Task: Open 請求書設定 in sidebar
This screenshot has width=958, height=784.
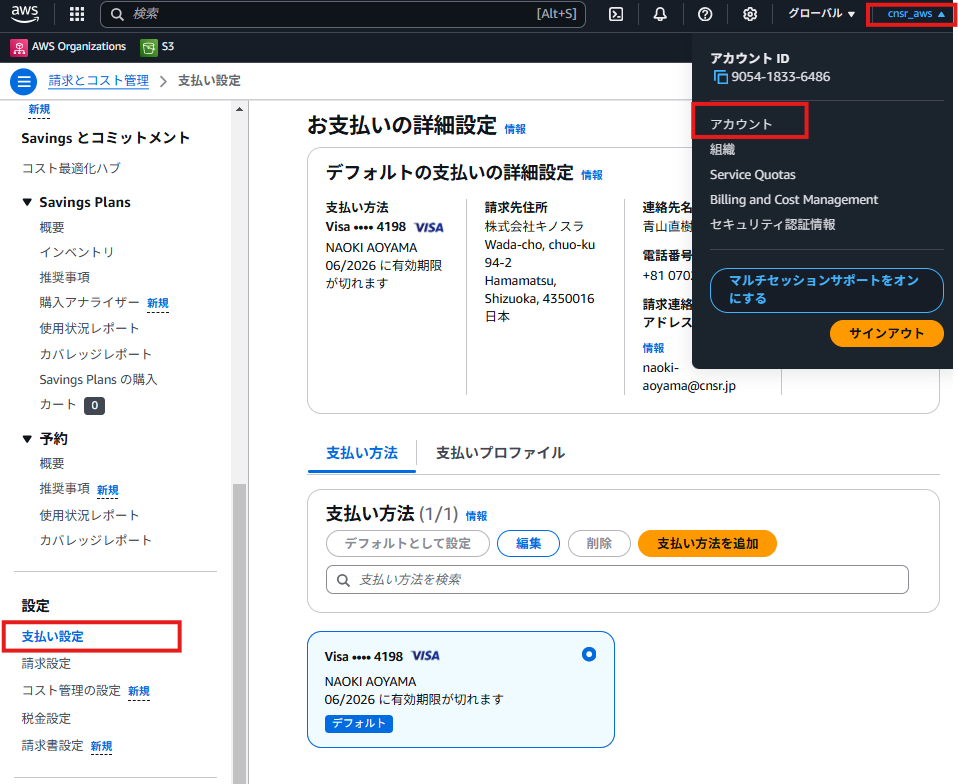Action: [53, 746]
